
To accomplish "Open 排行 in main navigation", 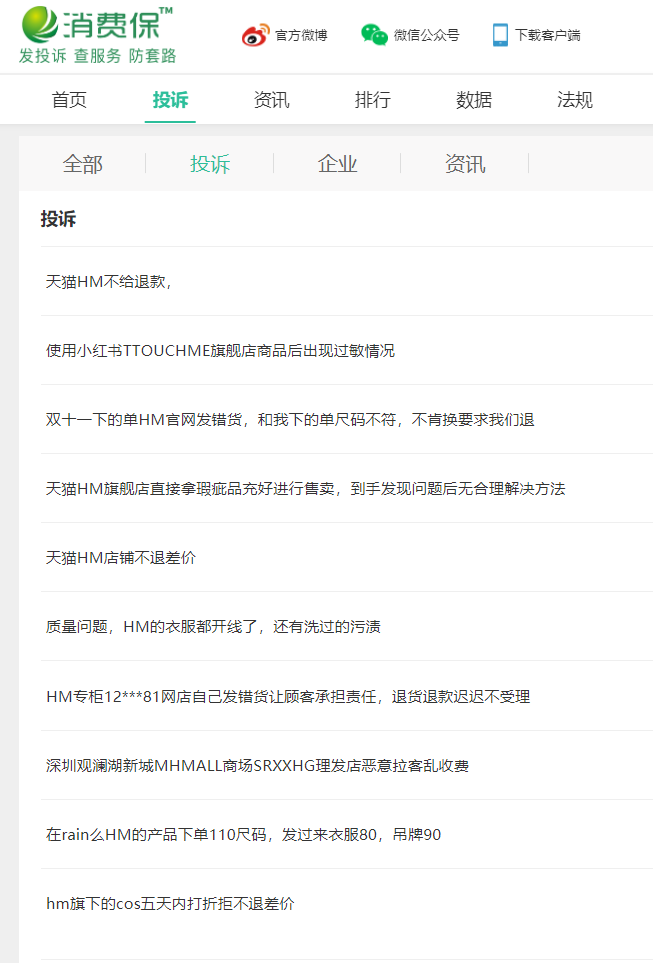I will [x=372, y=99].
